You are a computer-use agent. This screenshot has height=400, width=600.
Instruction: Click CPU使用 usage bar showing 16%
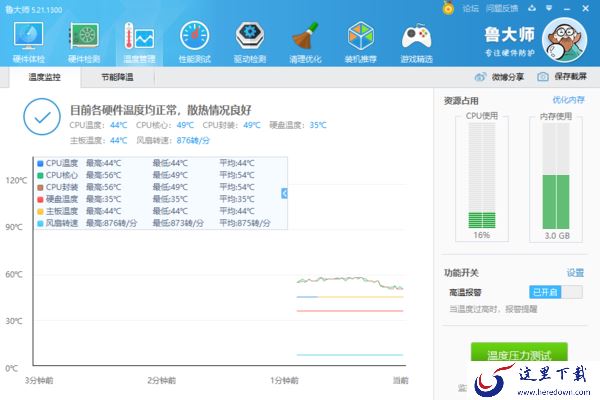[482, 176]
